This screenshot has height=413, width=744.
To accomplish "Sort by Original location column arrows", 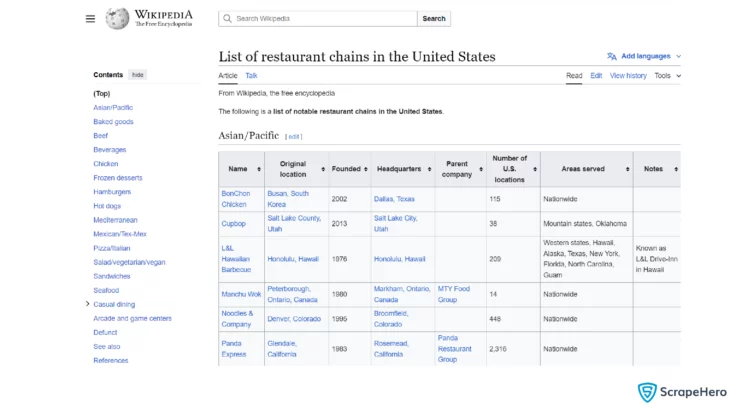I will pyautogui.click(x=323, y=169).
